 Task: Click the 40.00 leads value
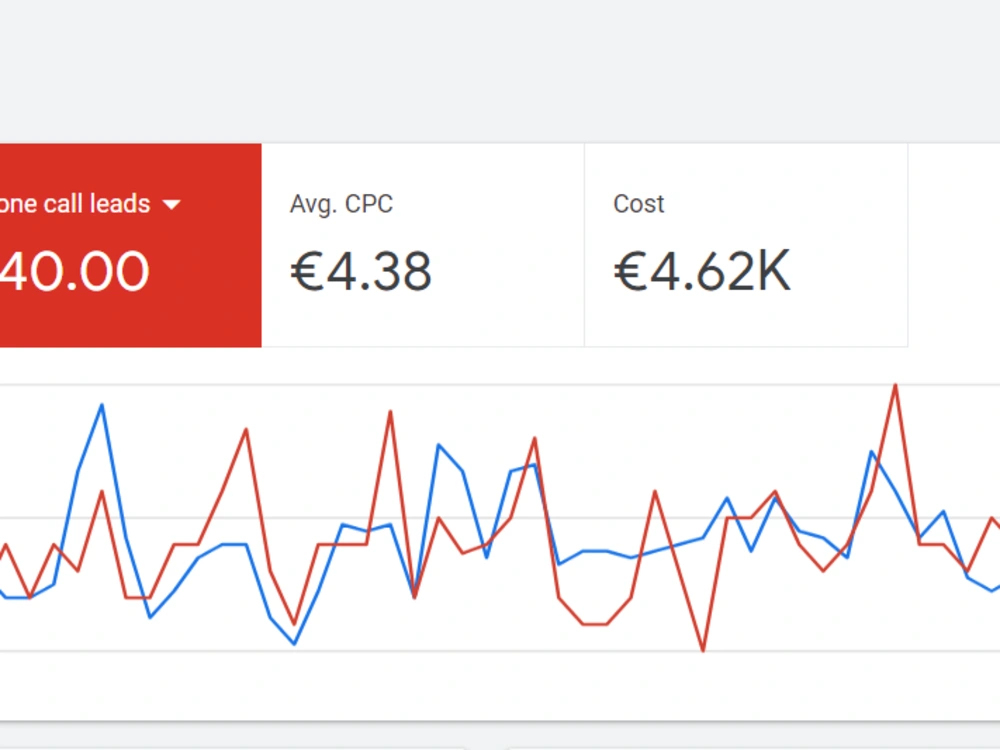click(75, 272)
